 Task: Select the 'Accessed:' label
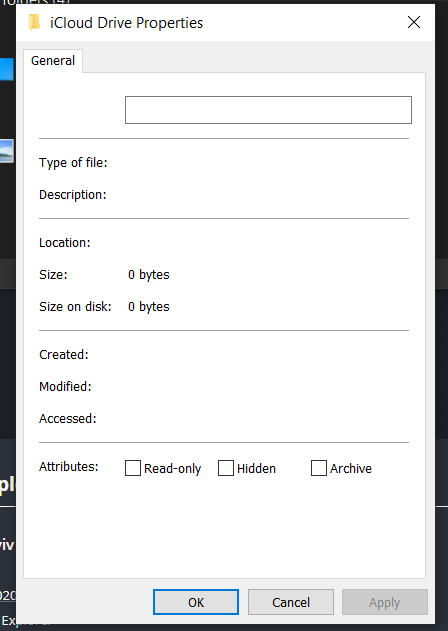coord(68,419)
